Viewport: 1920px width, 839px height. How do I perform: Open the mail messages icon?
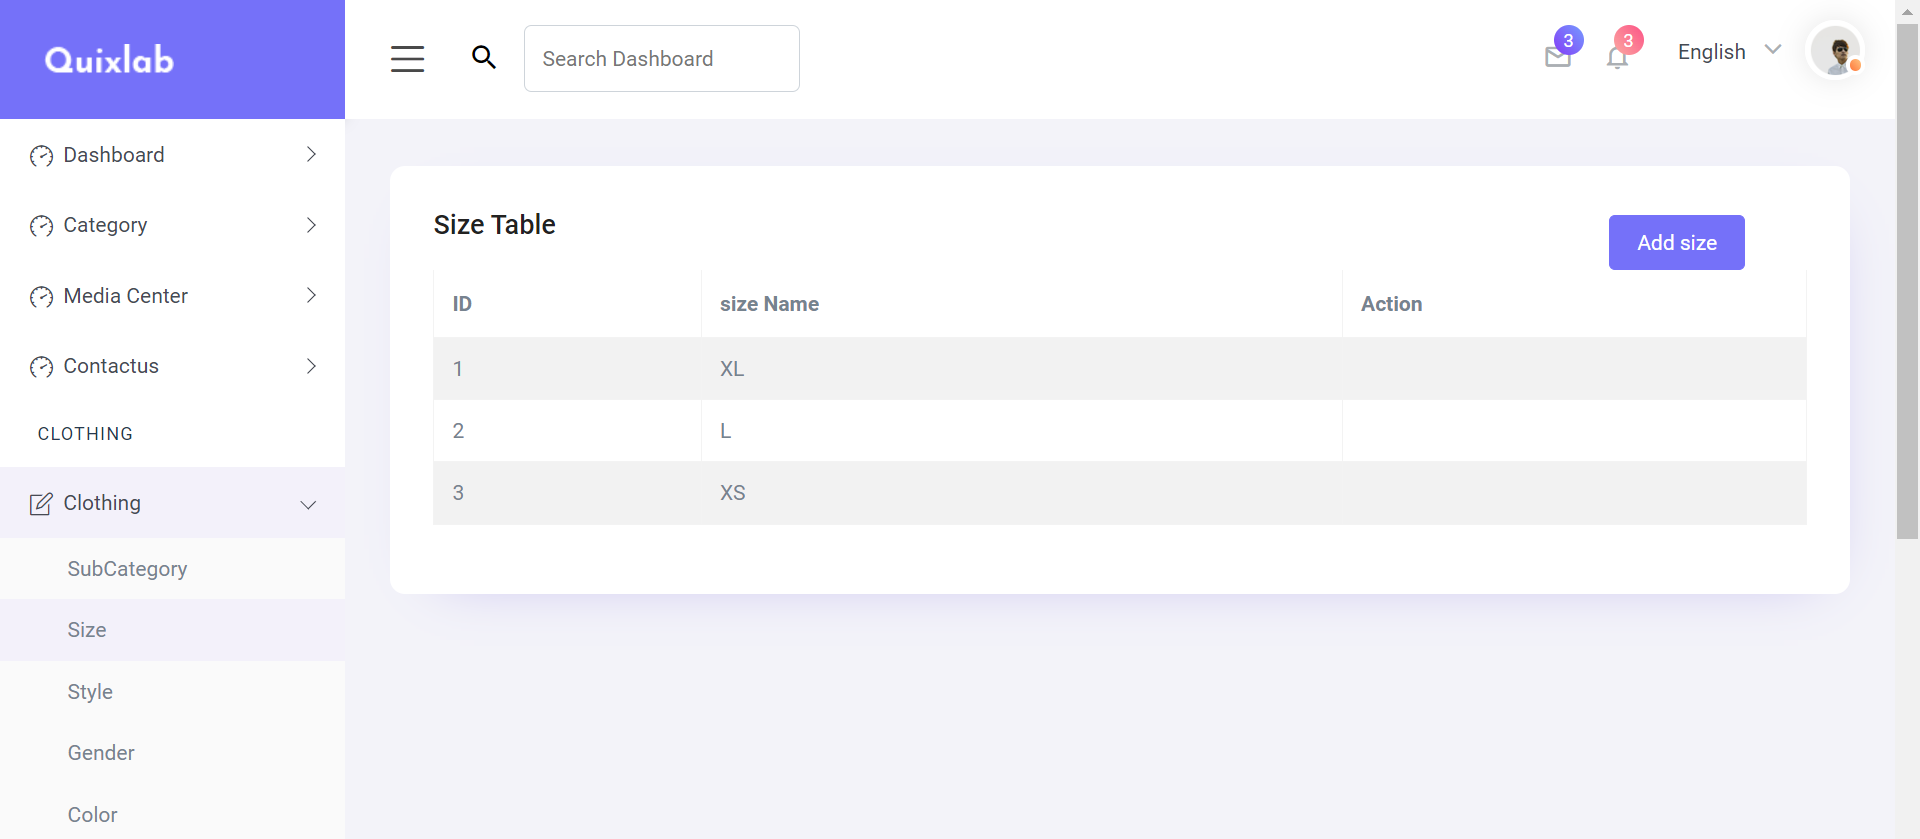point(1557,57)
